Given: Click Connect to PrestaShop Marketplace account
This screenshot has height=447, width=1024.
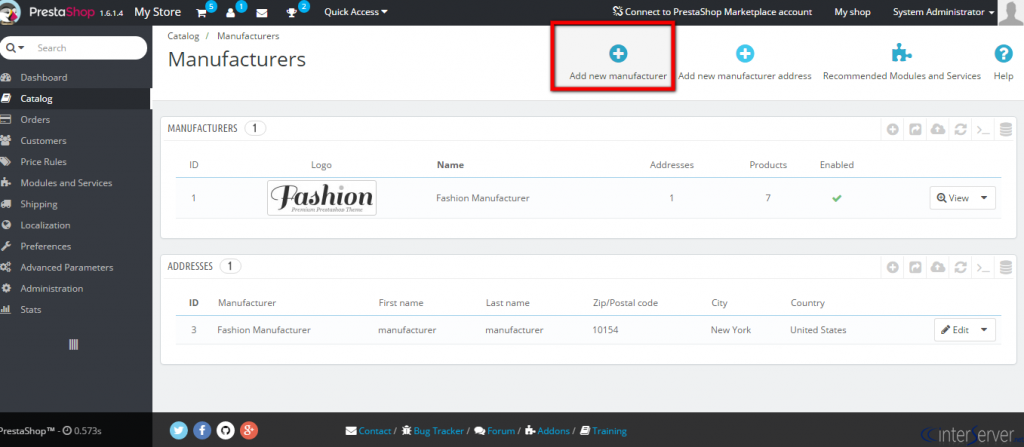Looking at the screenshot, I should tap(712, 12).
